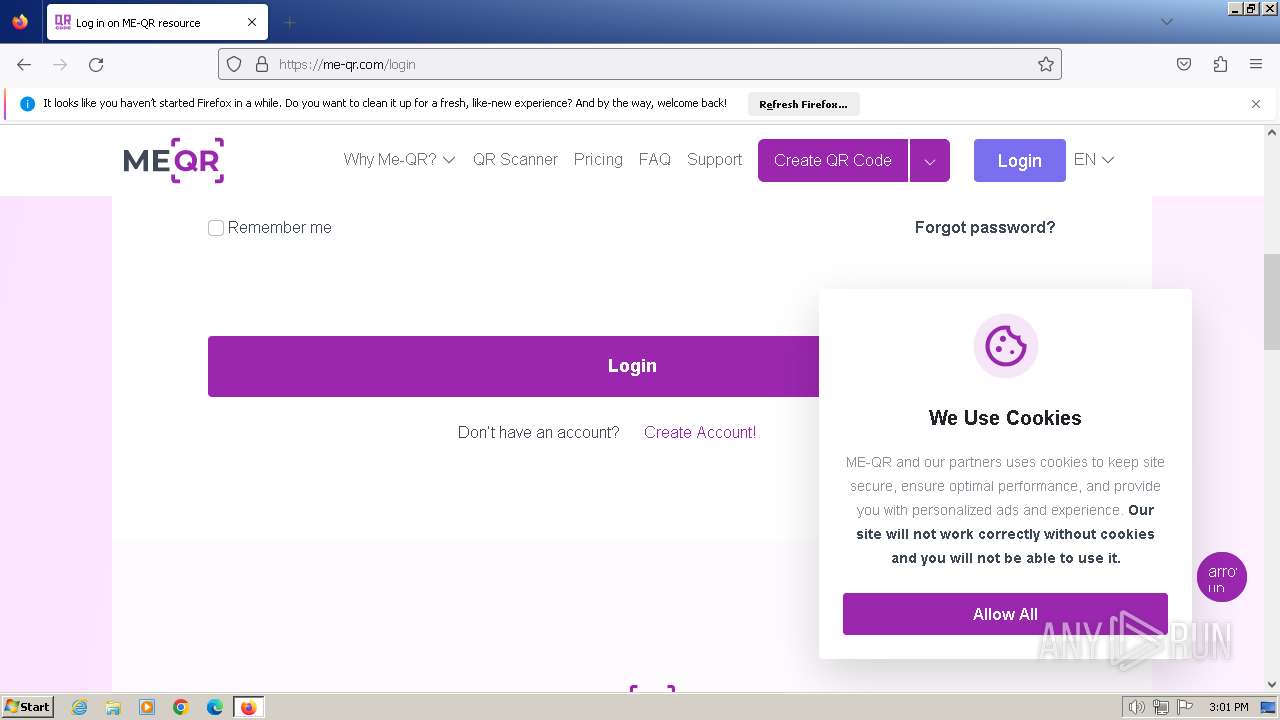1280x720 pixels.
Task: Go back with browser back arrow
Action: pos(24,64)
